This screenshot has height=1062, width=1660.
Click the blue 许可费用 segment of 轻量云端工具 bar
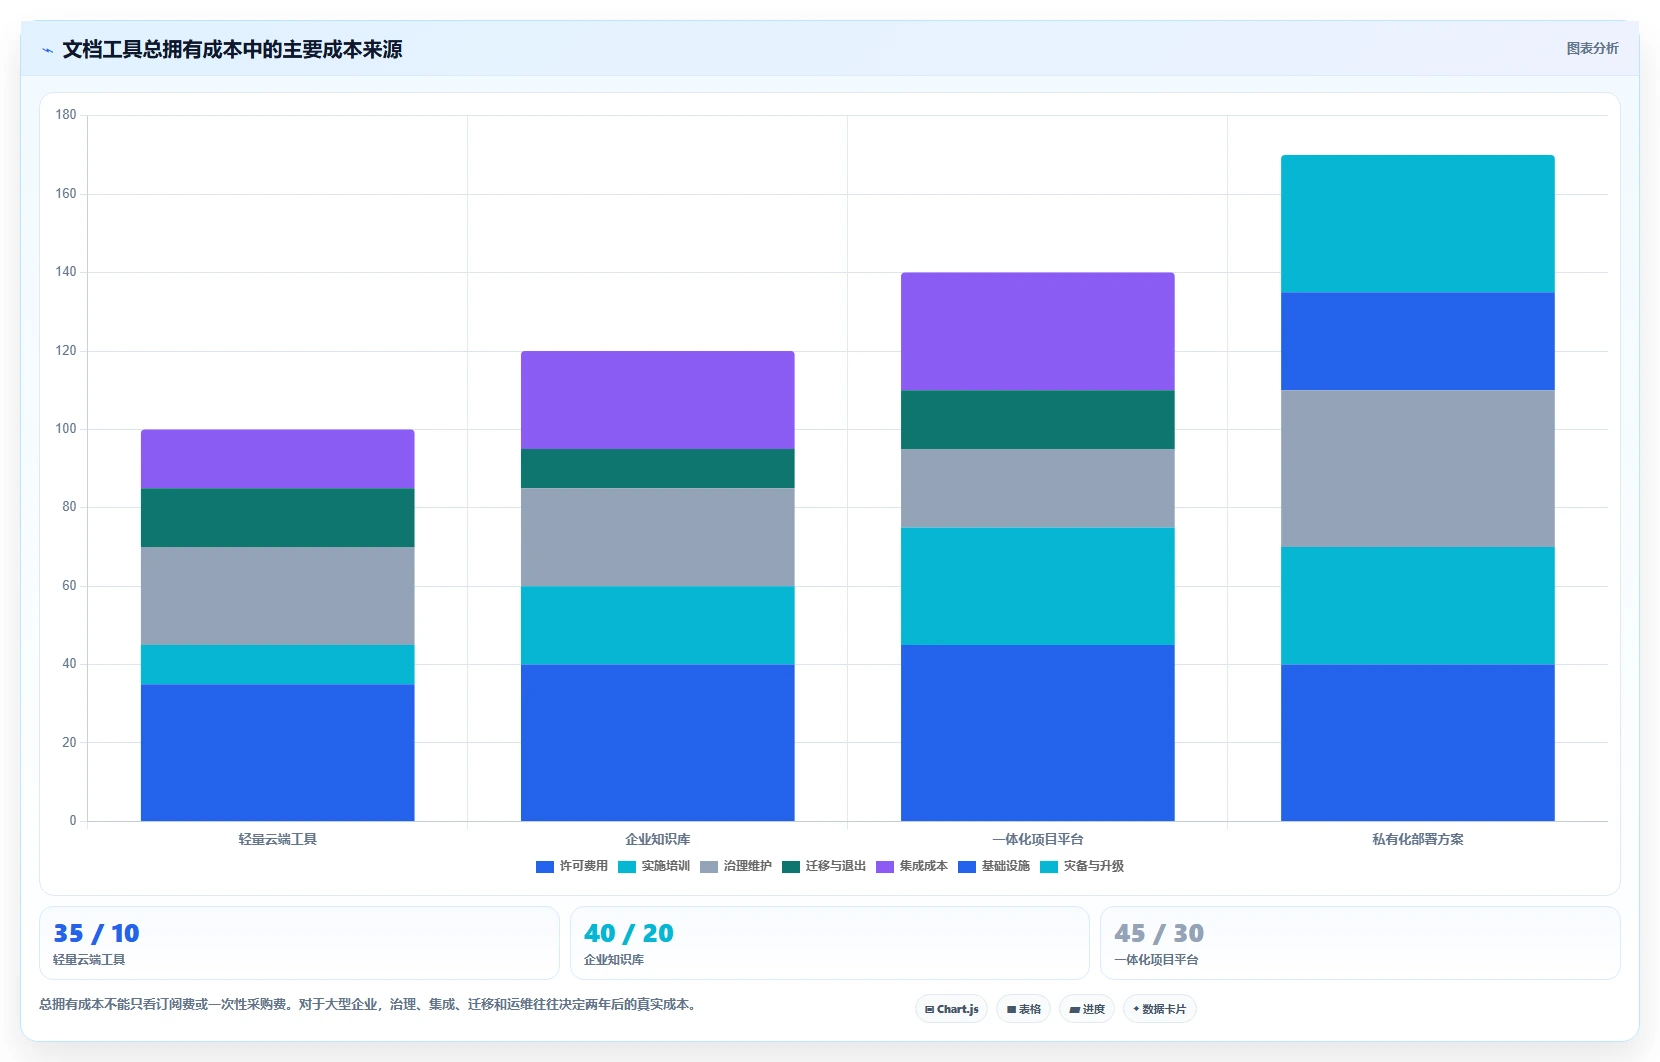(277, 753)
